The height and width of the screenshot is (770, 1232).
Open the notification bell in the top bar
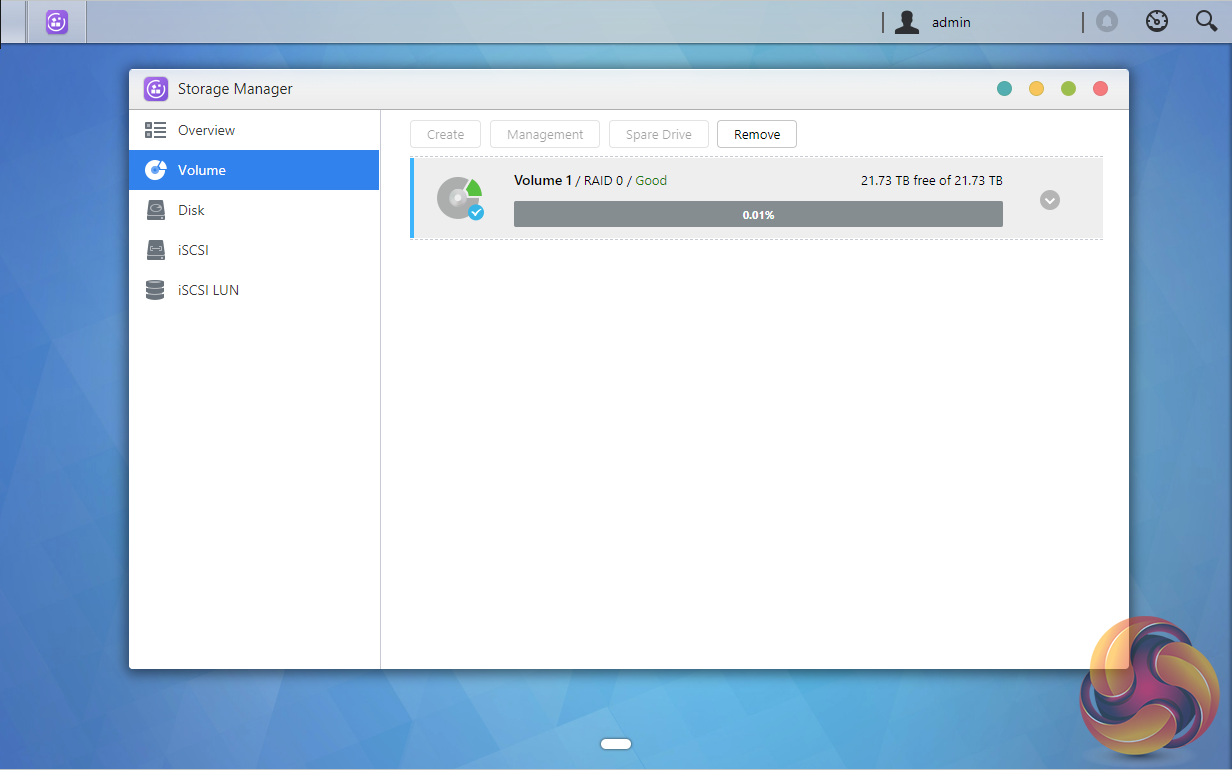pyautogui.click(x=1106, y=22)
